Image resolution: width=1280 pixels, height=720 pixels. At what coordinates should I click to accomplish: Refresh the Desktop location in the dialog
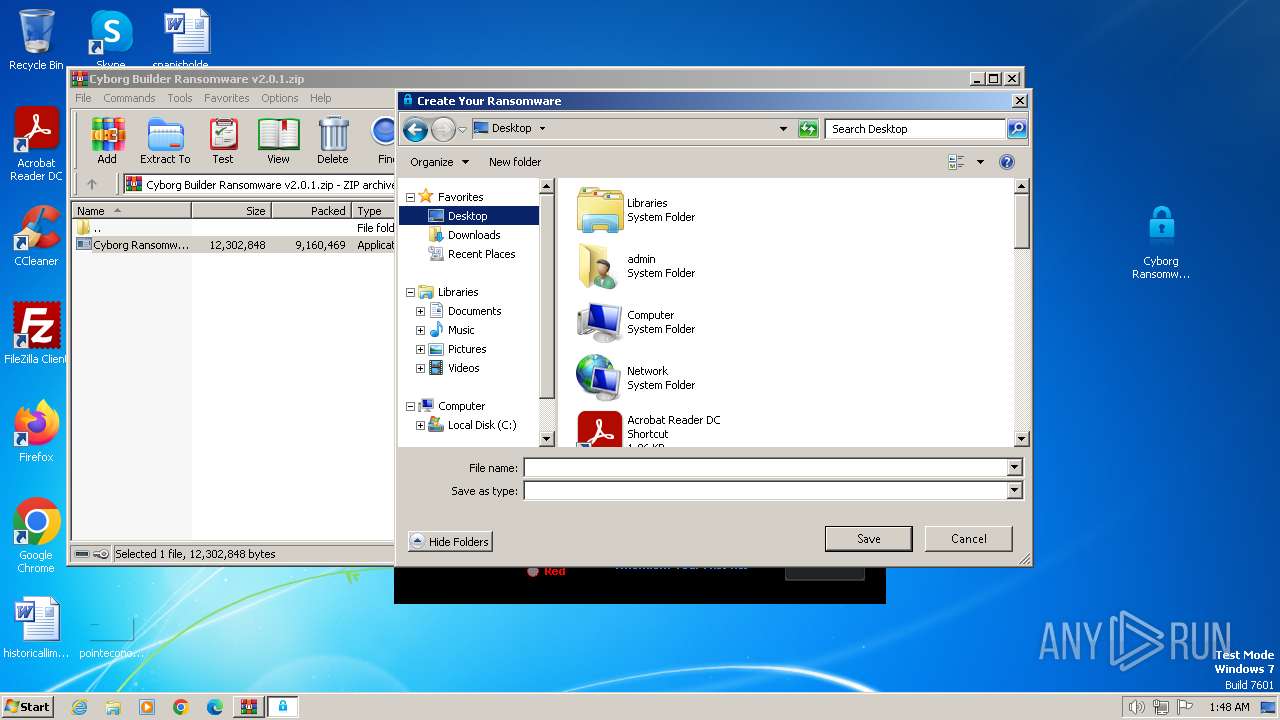pyautogui.click(x=808, y=128)
